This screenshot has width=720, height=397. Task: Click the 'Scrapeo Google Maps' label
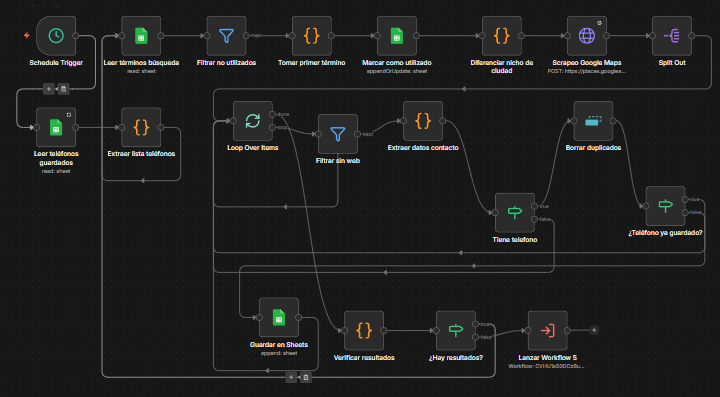click(587, 63)
